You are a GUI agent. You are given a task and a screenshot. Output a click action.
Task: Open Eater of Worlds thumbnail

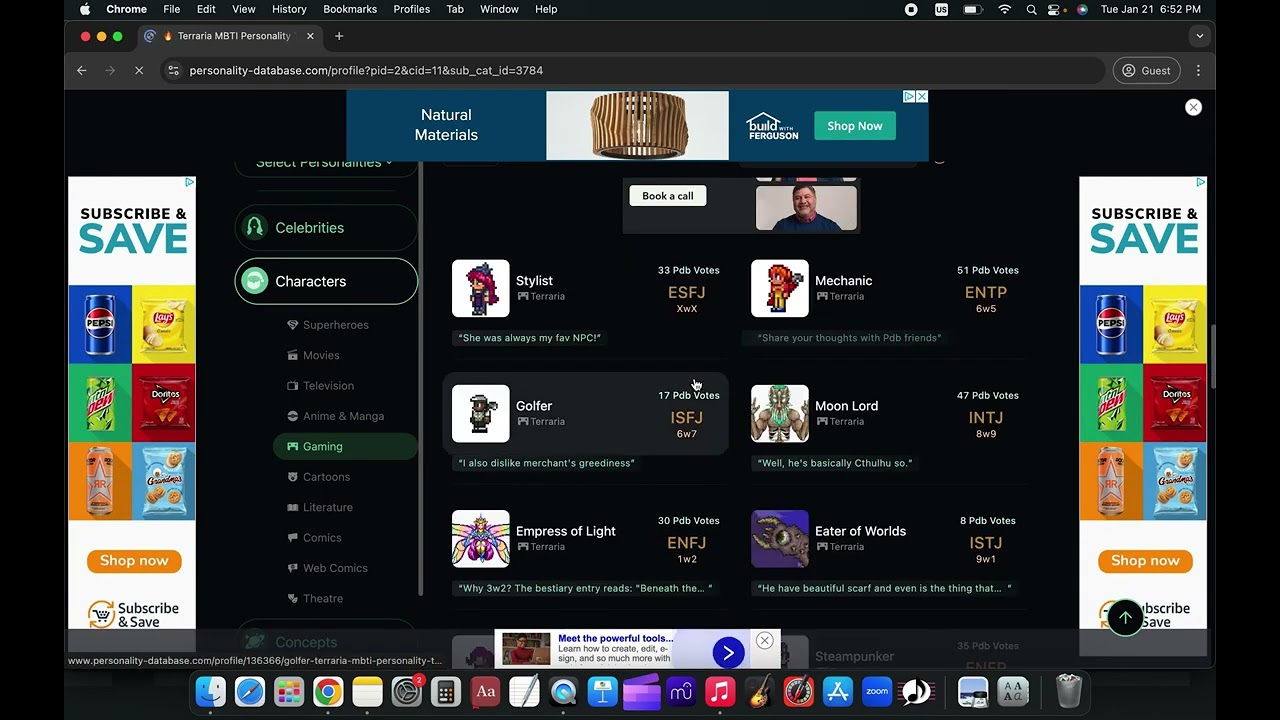click(x=780, y=538)
